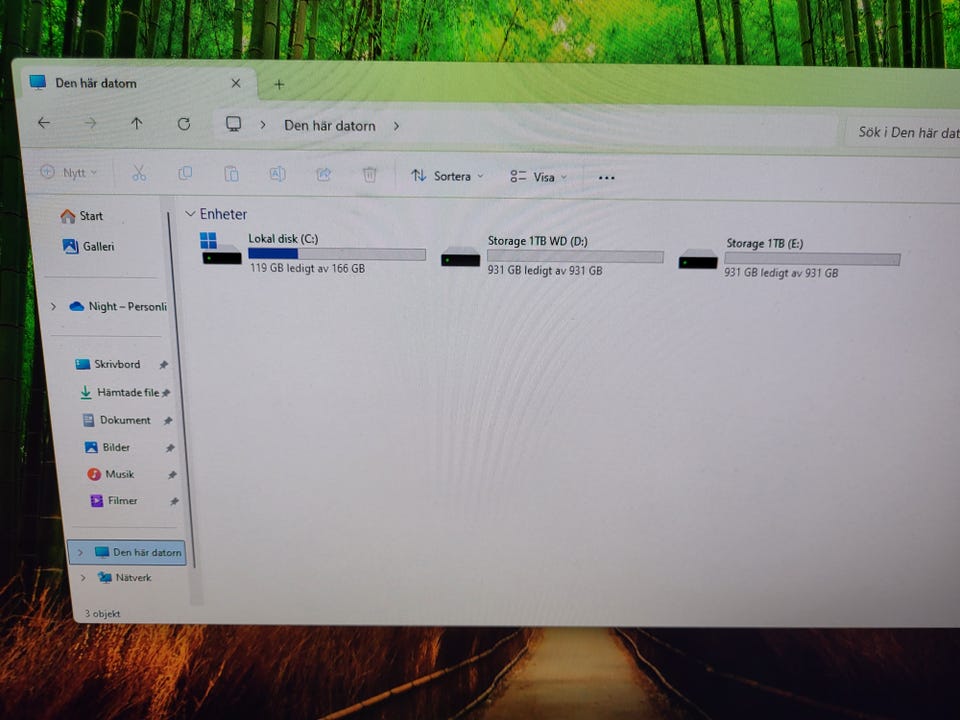The image size is (960, 720).
Task: Open Filmer pinned folder
Action: click(114, 501)
